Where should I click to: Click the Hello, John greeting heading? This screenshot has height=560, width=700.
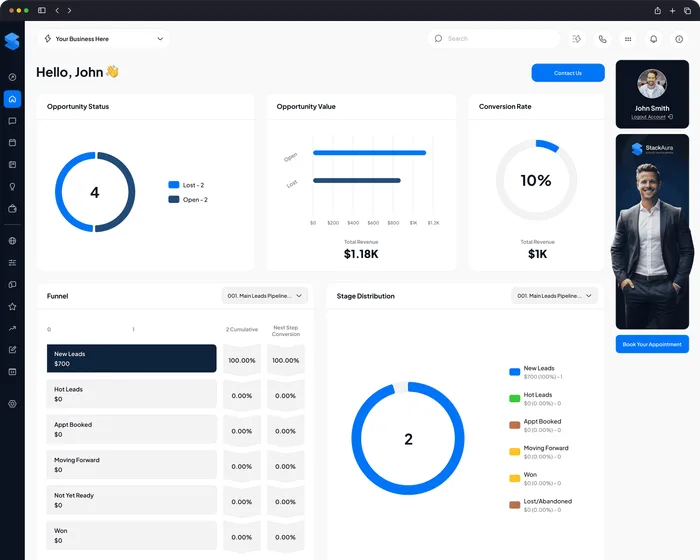point(77,72)
